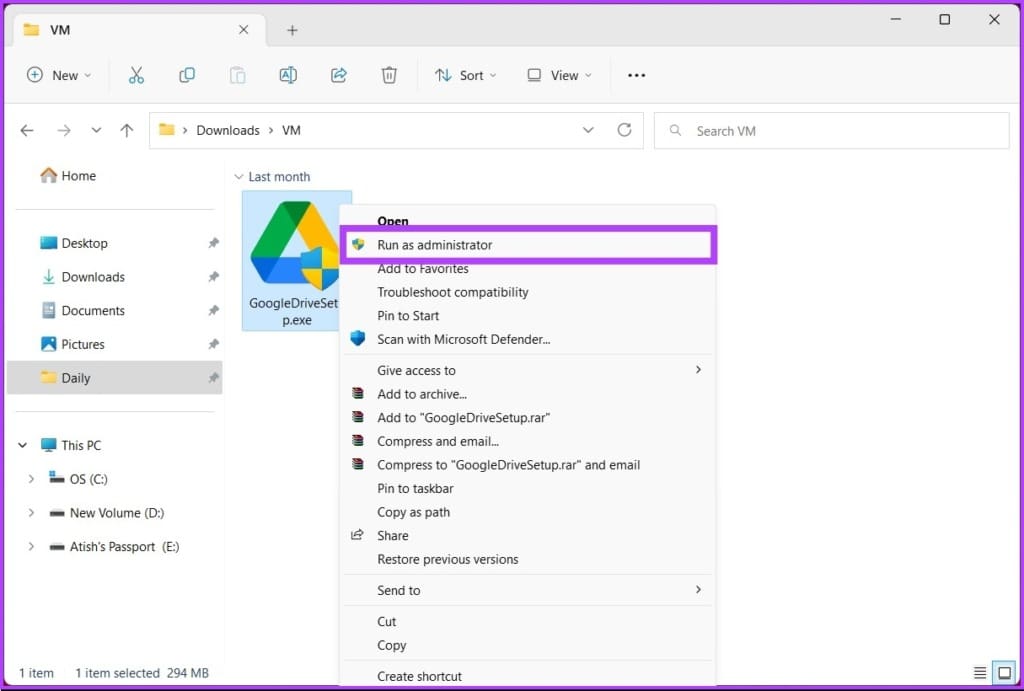
Task: Open the New dropdown menu
Action: click(x=59, y=75)
